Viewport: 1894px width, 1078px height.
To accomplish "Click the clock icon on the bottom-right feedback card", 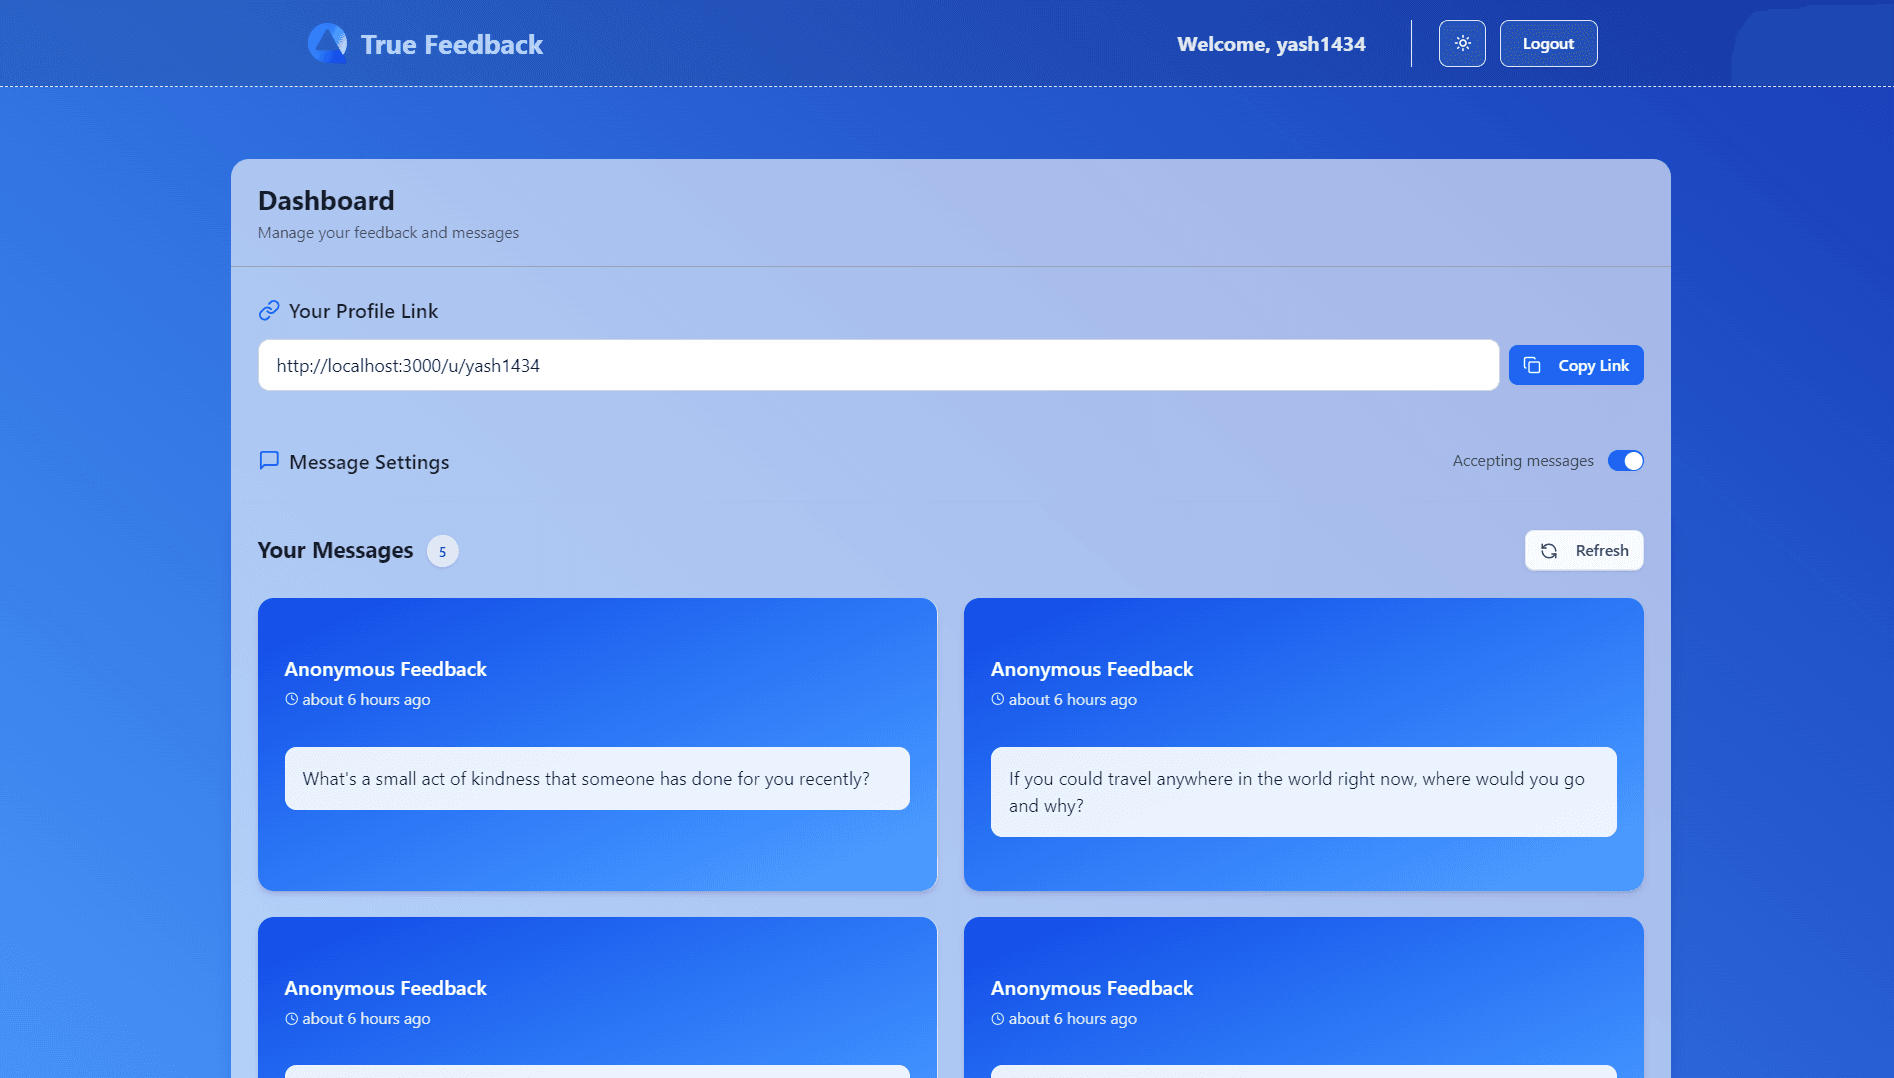I will click(996, 1018).
